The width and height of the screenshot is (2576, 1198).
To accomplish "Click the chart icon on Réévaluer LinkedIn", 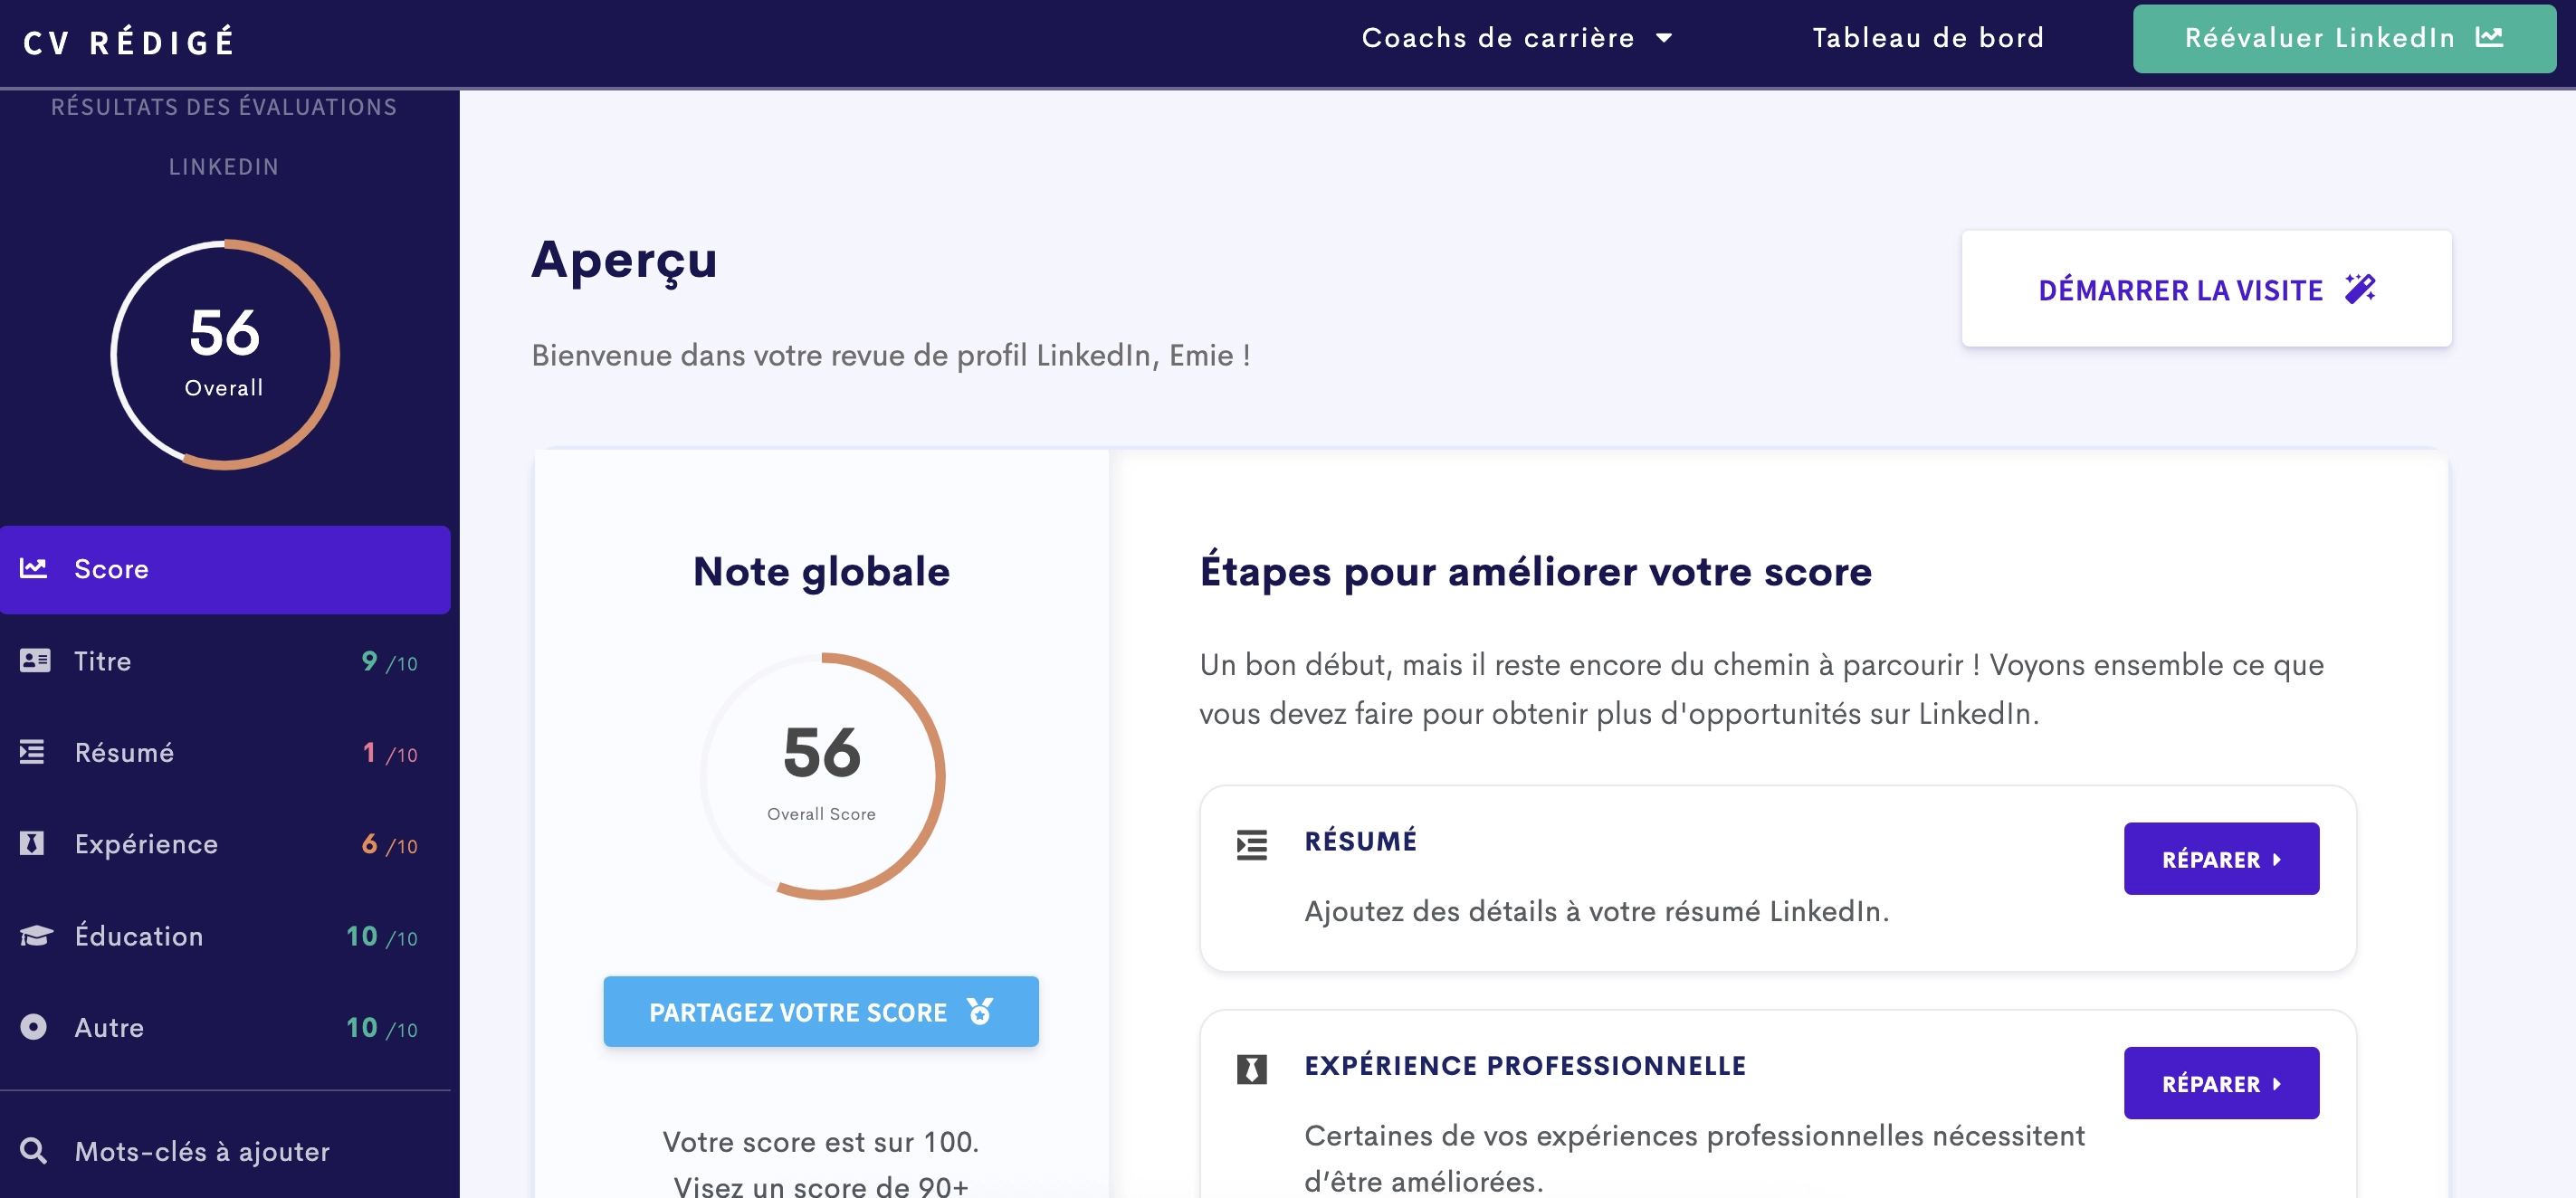I will click(2489, 37).
